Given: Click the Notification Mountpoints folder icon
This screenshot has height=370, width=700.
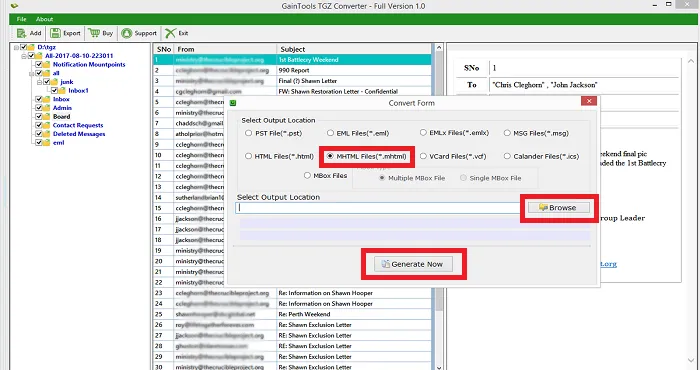Looking at the screenshot, I should tap(46, 65).
